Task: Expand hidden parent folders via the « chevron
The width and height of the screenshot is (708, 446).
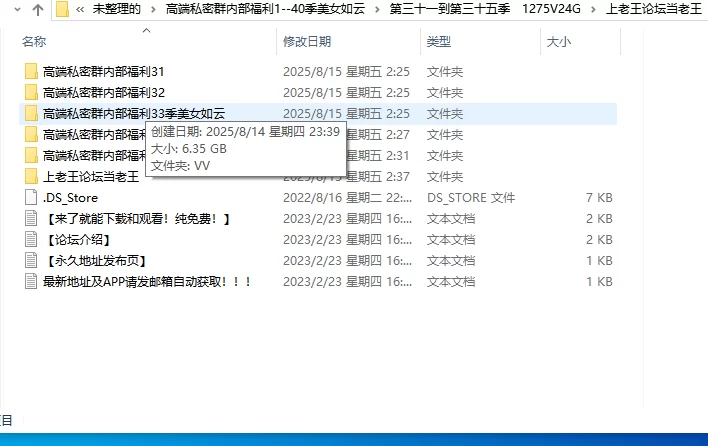Action: [80, 11]
